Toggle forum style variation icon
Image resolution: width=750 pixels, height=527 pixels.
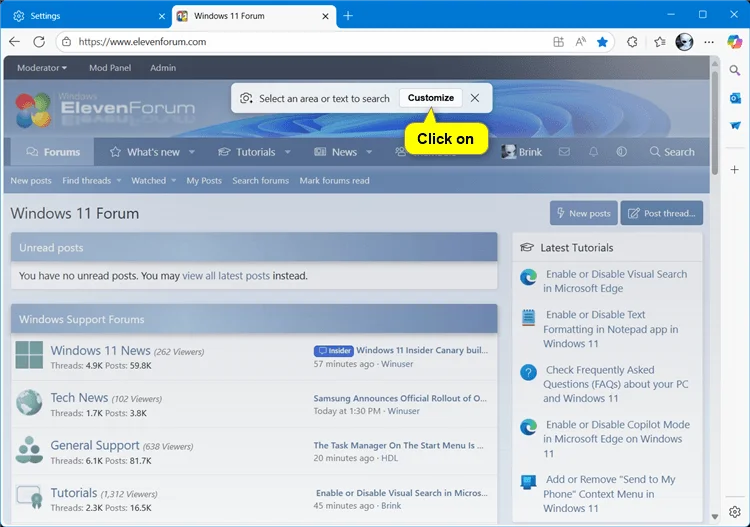[621, 152]
